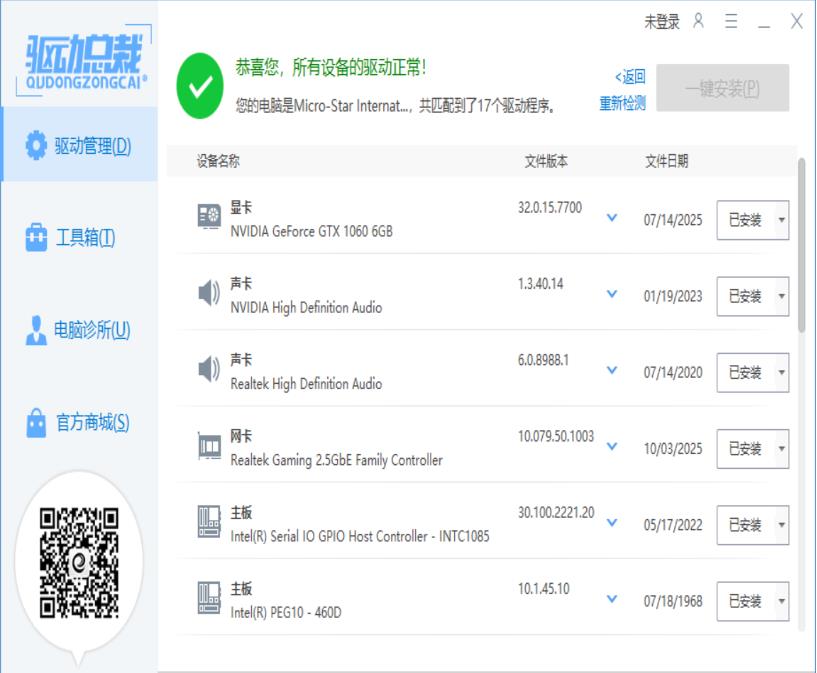
Task: Click 已安装 button for Realtek High Definition Audio
Action: click(x=745, y=372)
